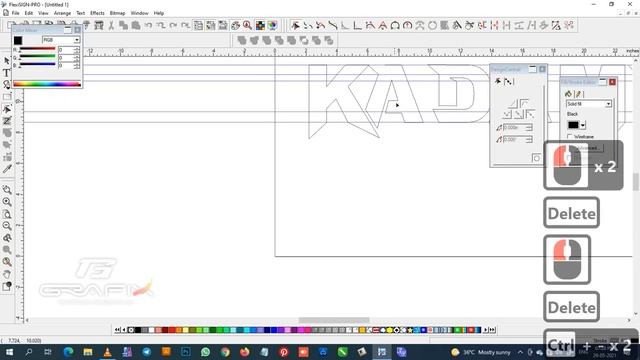Screen dimensions: 640x360
Task: Open the File menu
Action: (x=16, y=13)
